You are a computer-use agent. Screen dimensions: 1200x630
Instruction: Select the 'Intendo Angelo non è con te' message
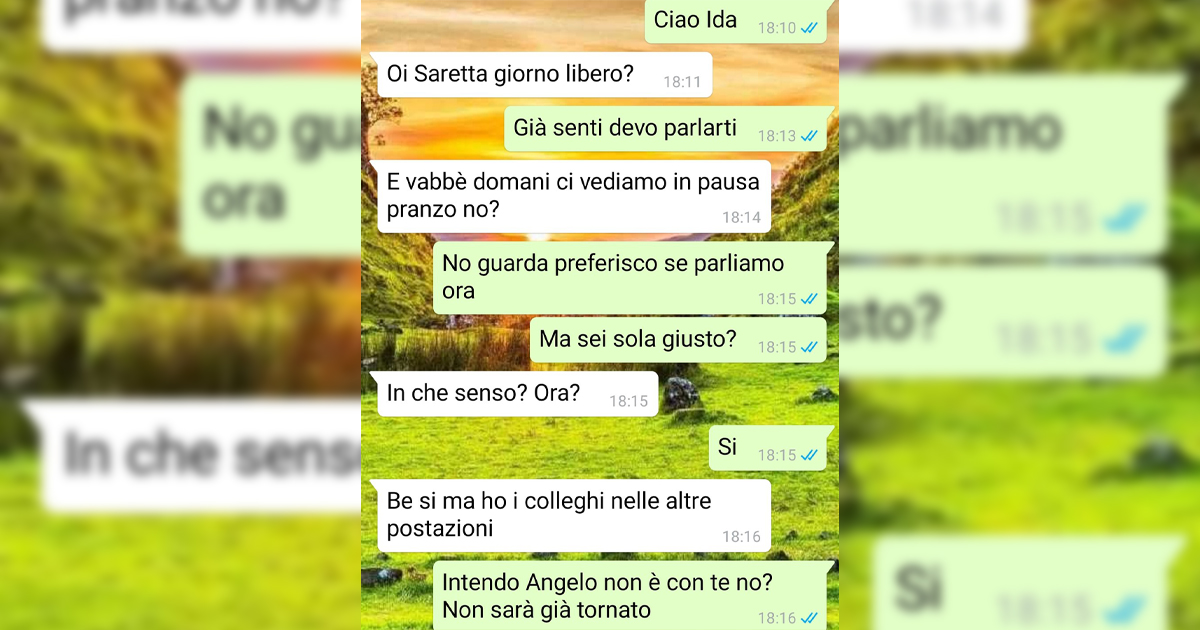point(633,596)
